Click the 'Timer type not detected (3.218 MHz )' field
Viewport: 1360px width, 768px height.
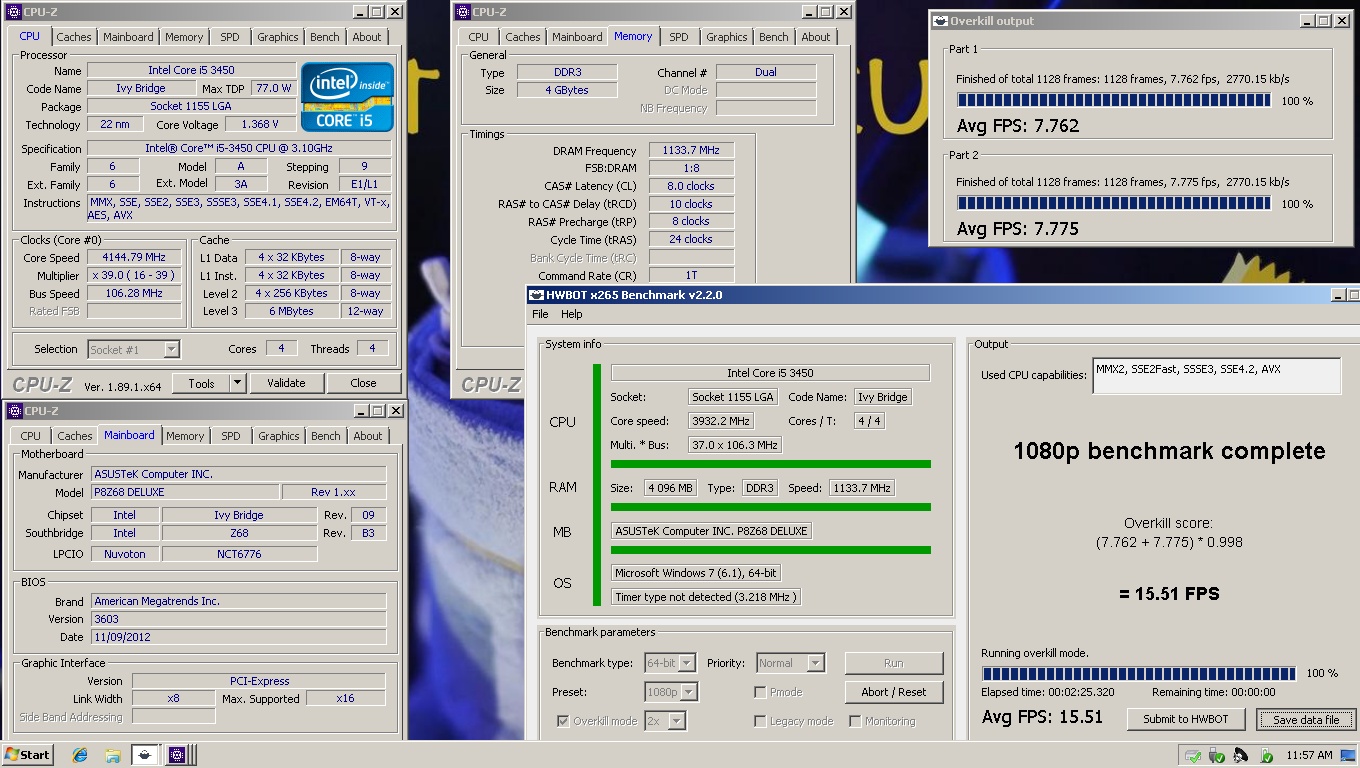[x=706, y=597]
